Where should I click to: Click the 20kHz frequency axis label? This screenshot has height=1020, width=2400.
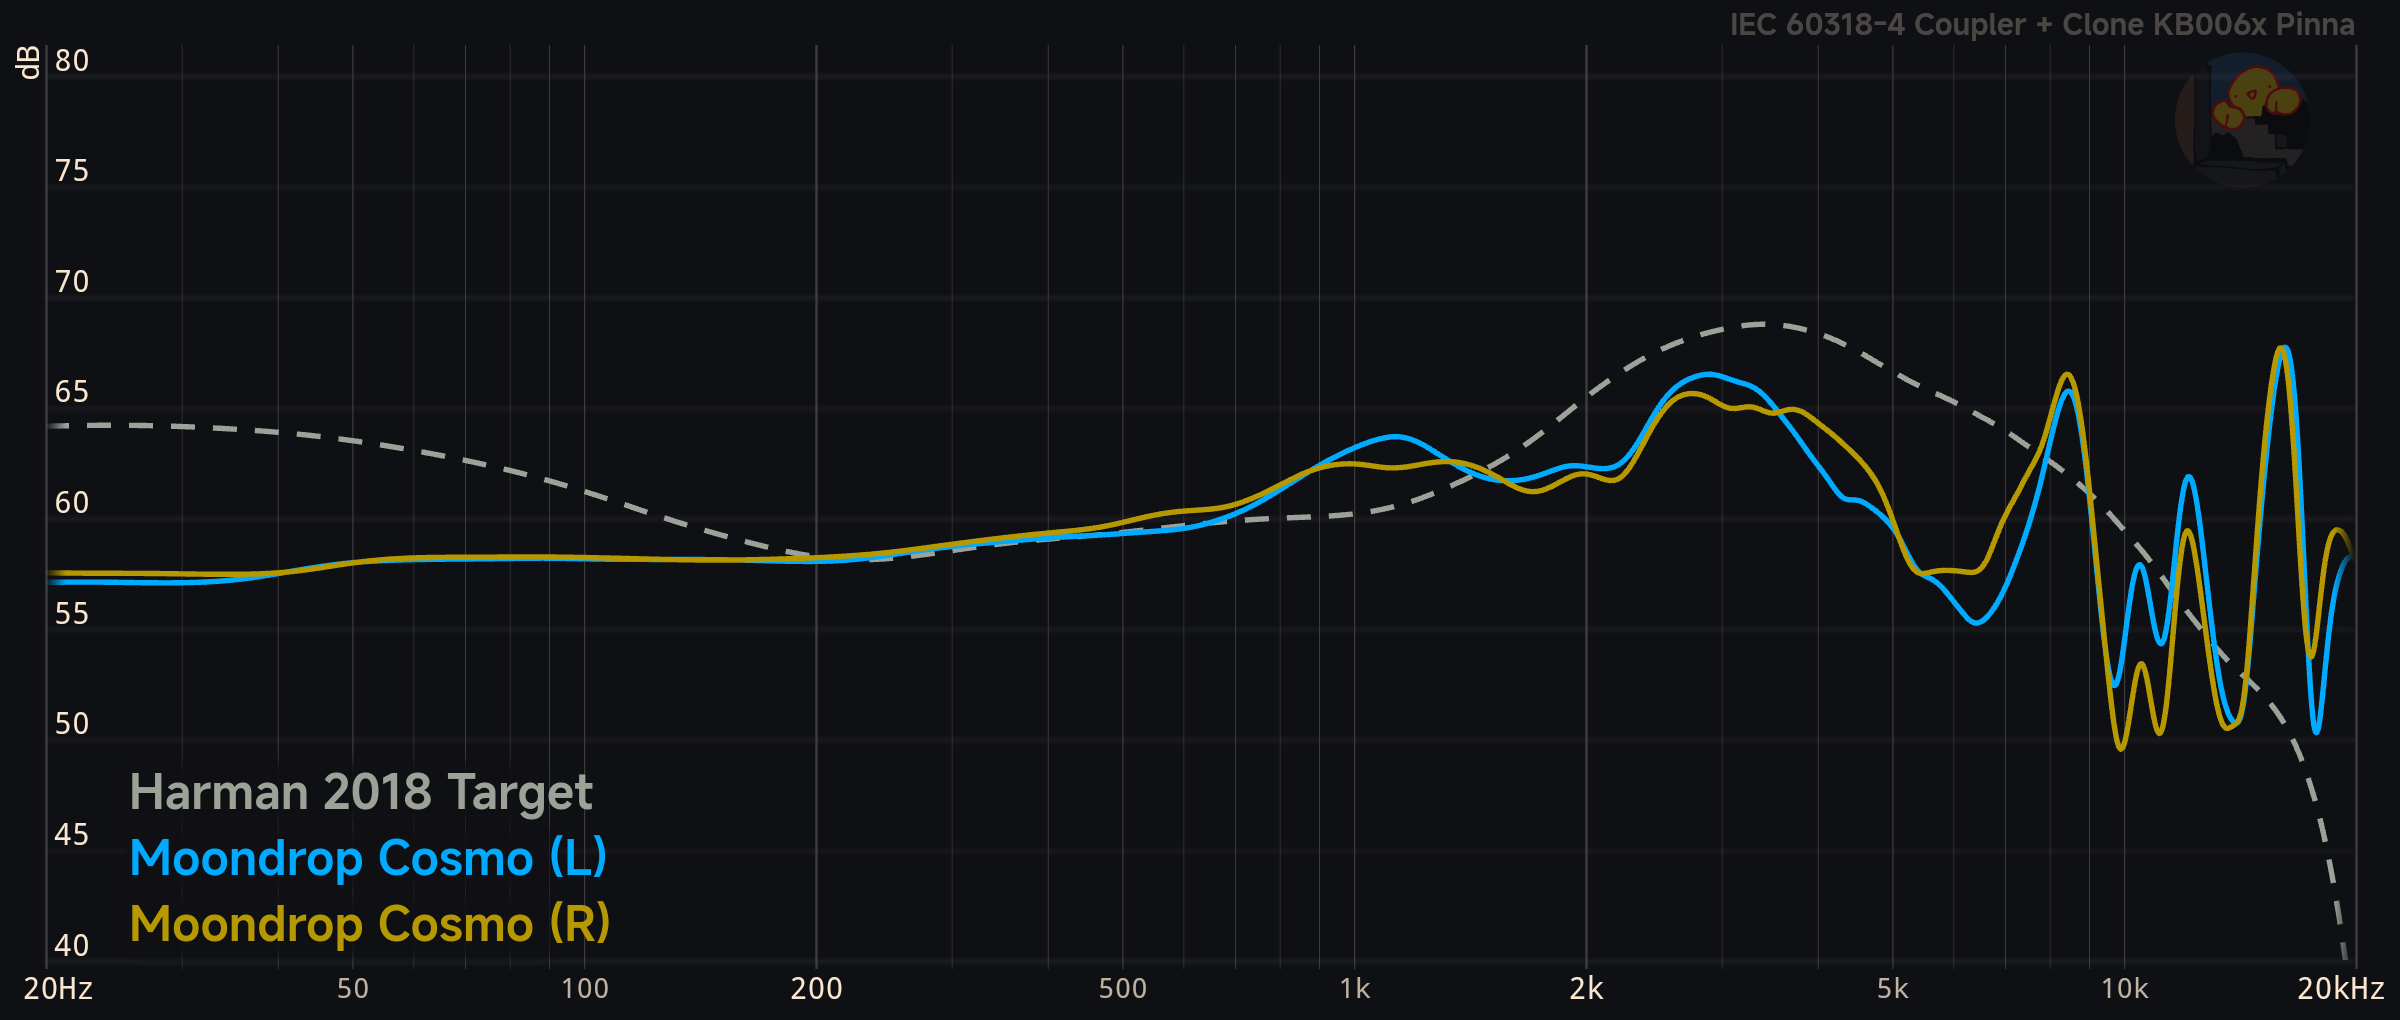point(2341,989)
